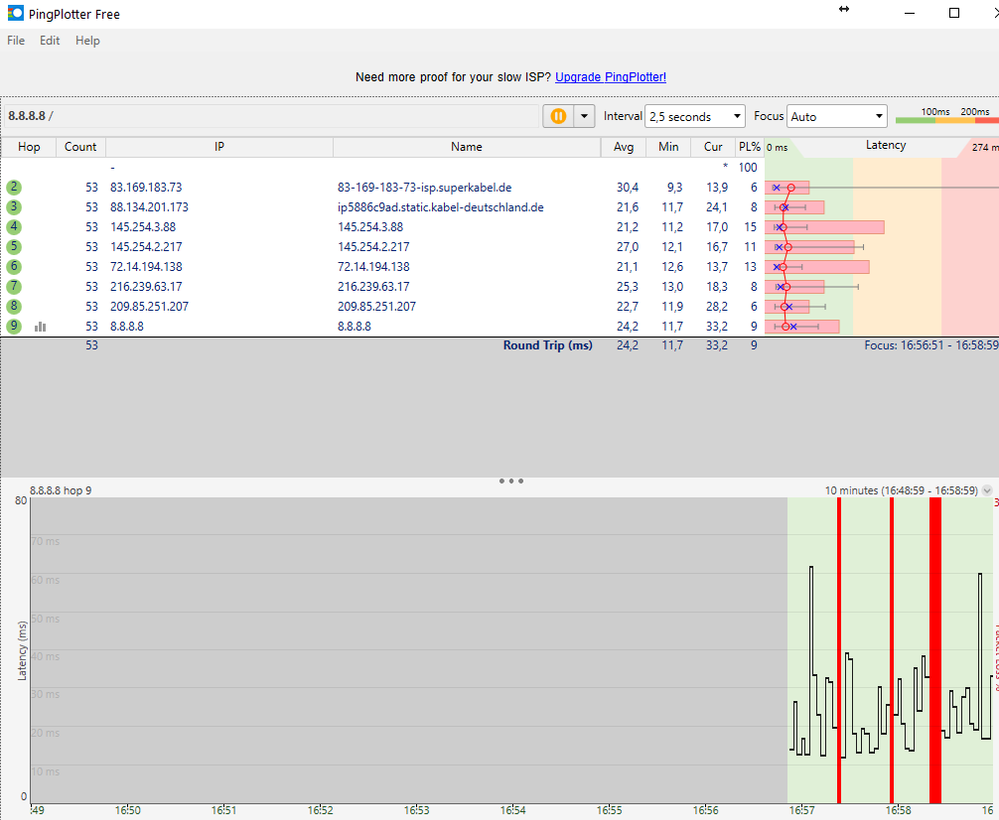Click the PingPlotter app icon in title bar
The height and width of the screenshot is (820, 999).
coord(15,13)
